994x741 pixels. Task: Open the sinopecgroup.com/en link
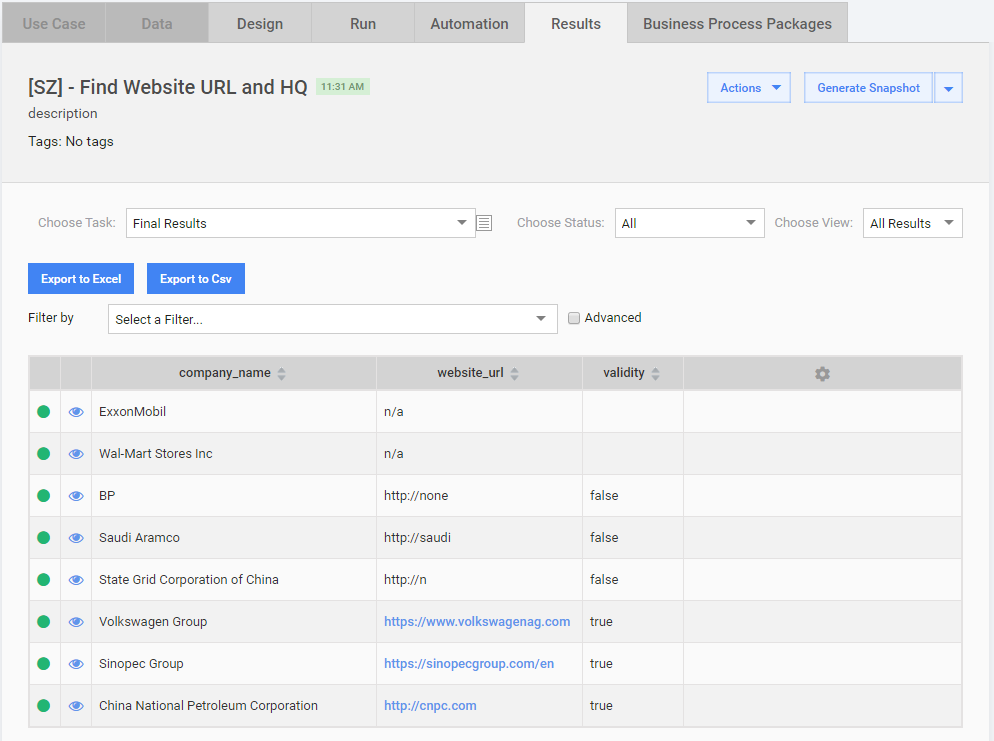(x=469, y=664)
